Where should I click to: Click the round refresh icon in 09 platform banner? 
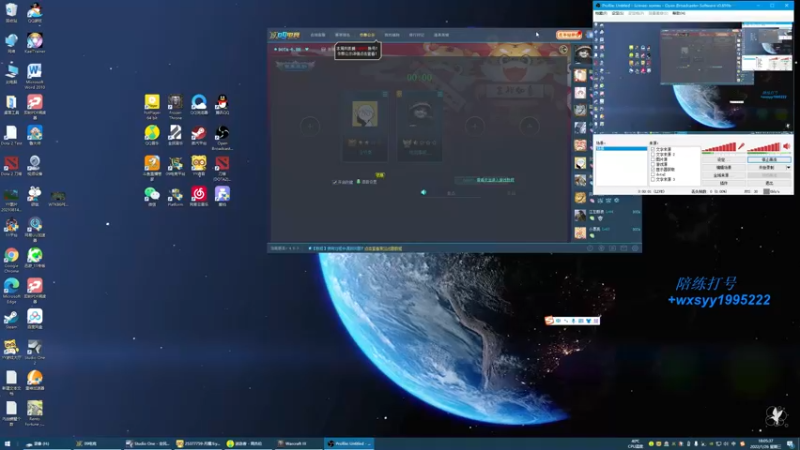point(563,49)
